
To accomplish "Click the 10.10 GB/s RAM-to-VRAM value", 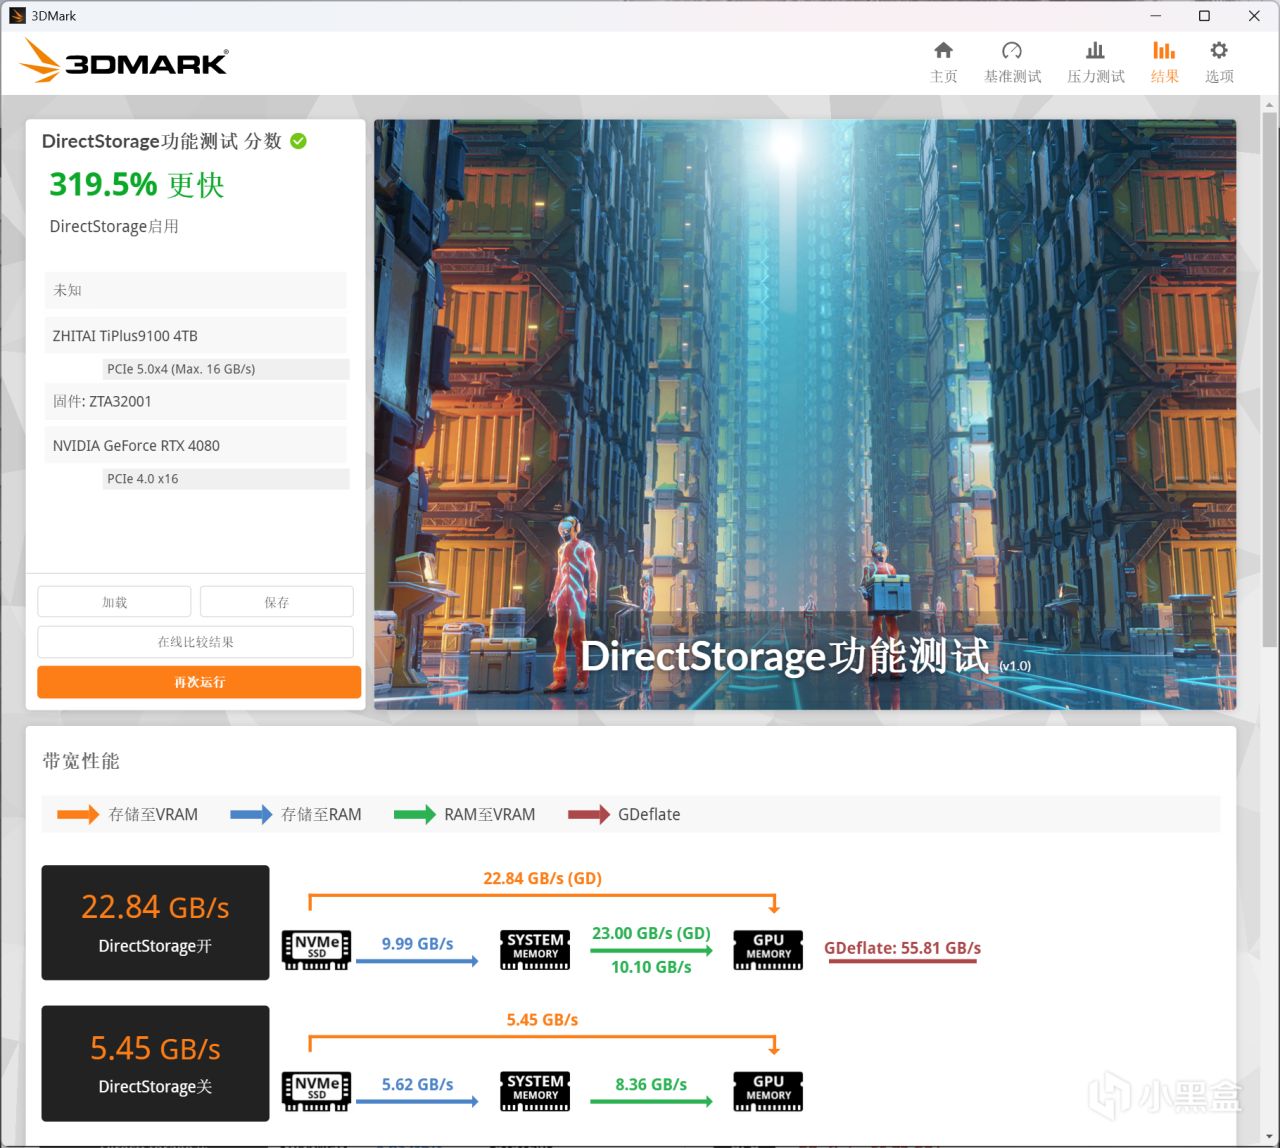I will (651, 967).
